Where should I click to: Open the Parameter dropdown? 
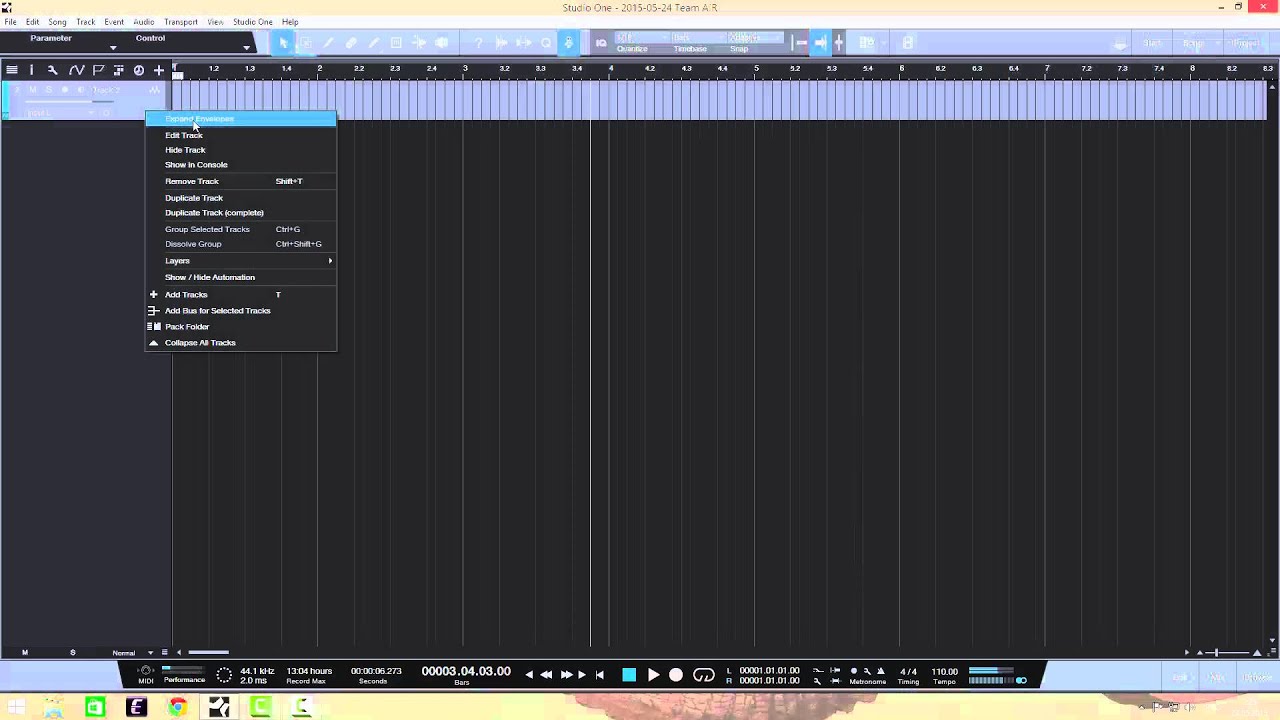coord(112,47)
